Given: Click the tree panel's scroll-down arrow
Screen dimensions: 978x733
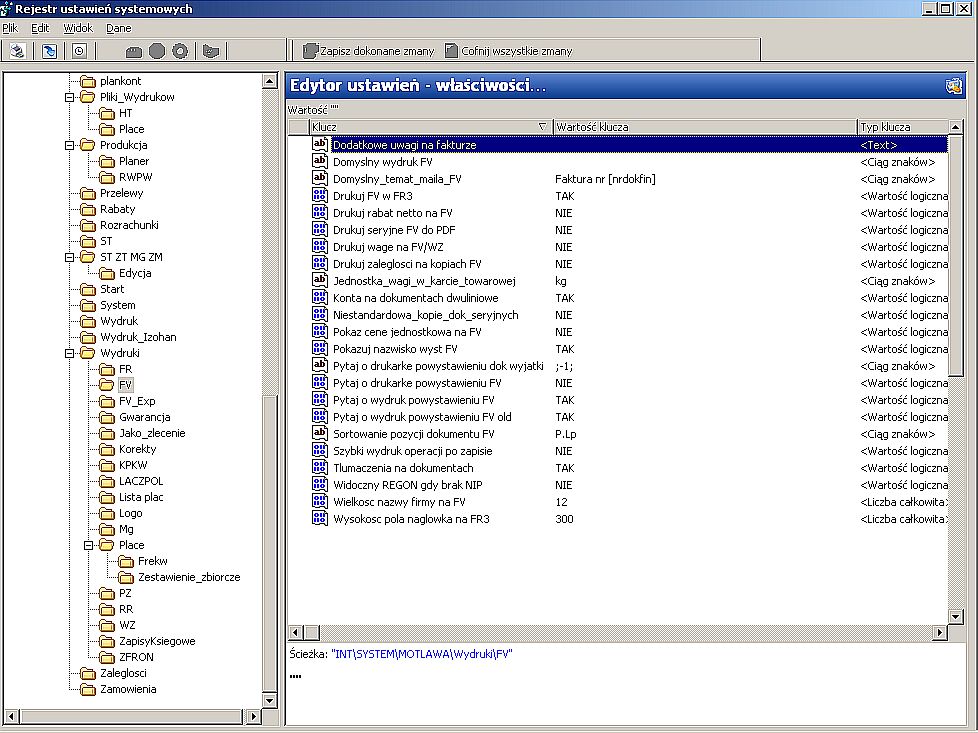Looking at the screenshot, I should point(269,701).
